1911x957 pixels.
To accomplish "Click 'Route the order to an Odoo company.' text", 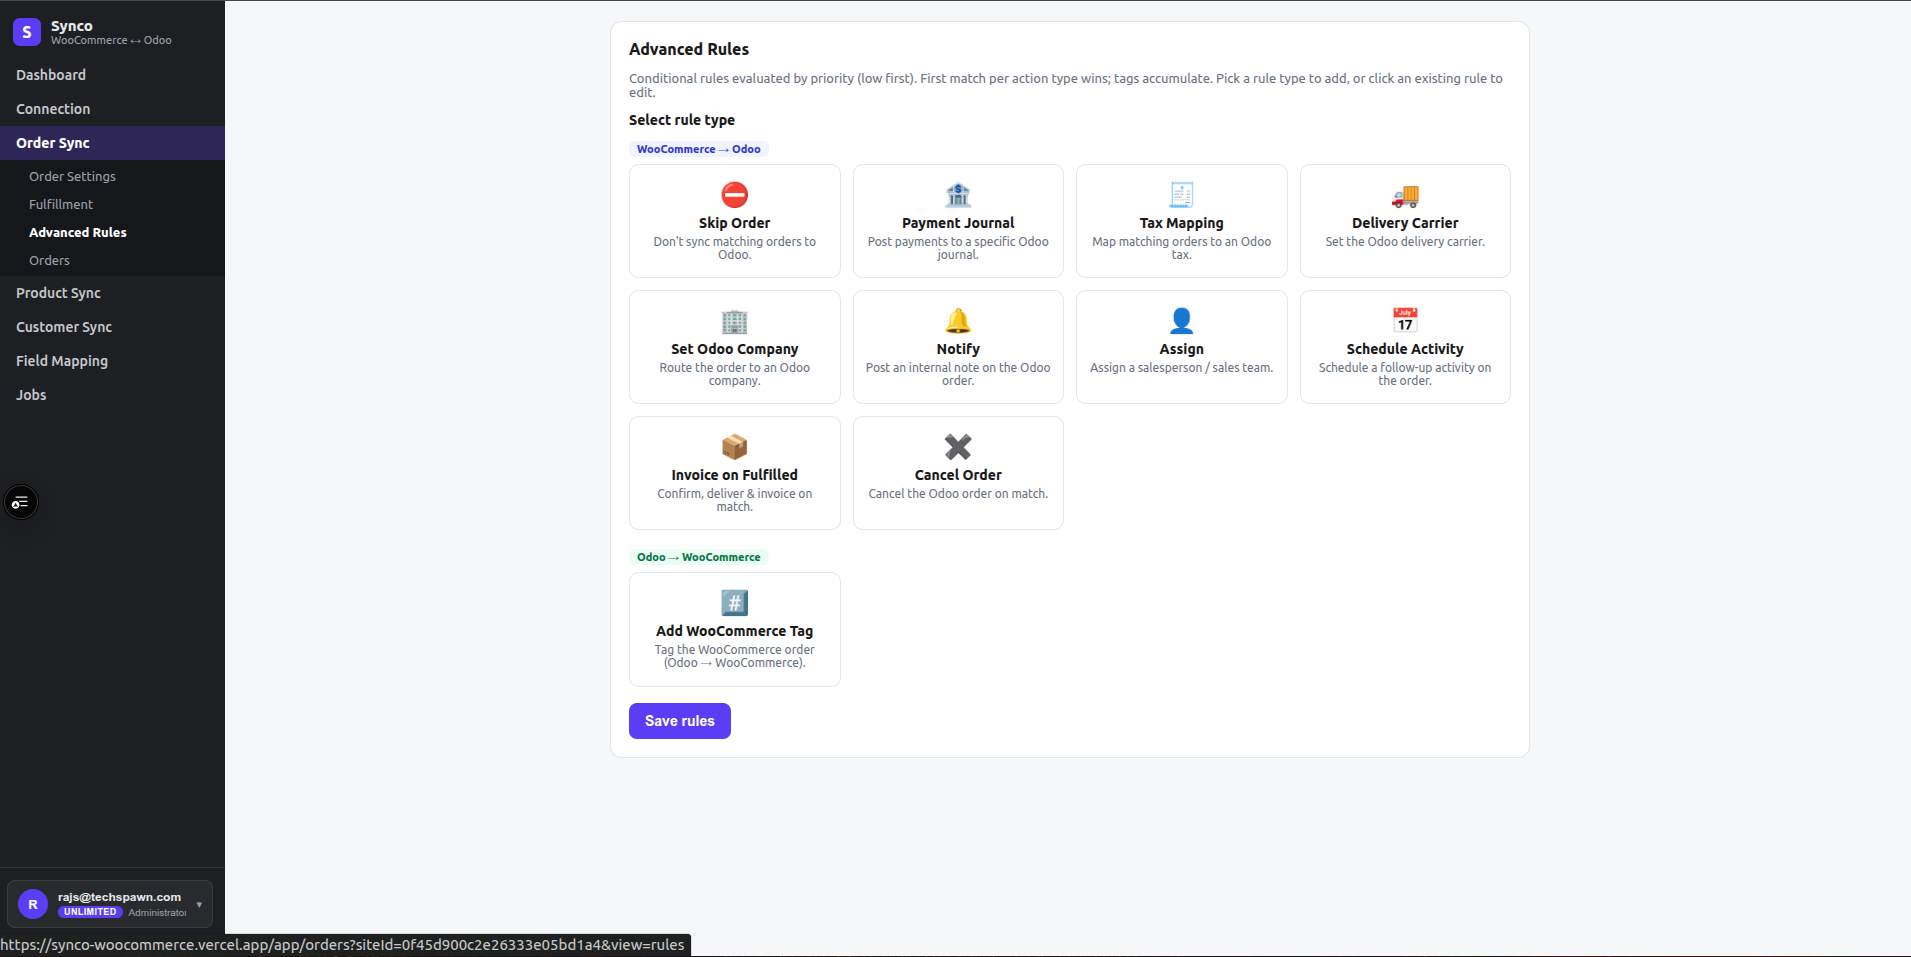I will tap(734, 374).
